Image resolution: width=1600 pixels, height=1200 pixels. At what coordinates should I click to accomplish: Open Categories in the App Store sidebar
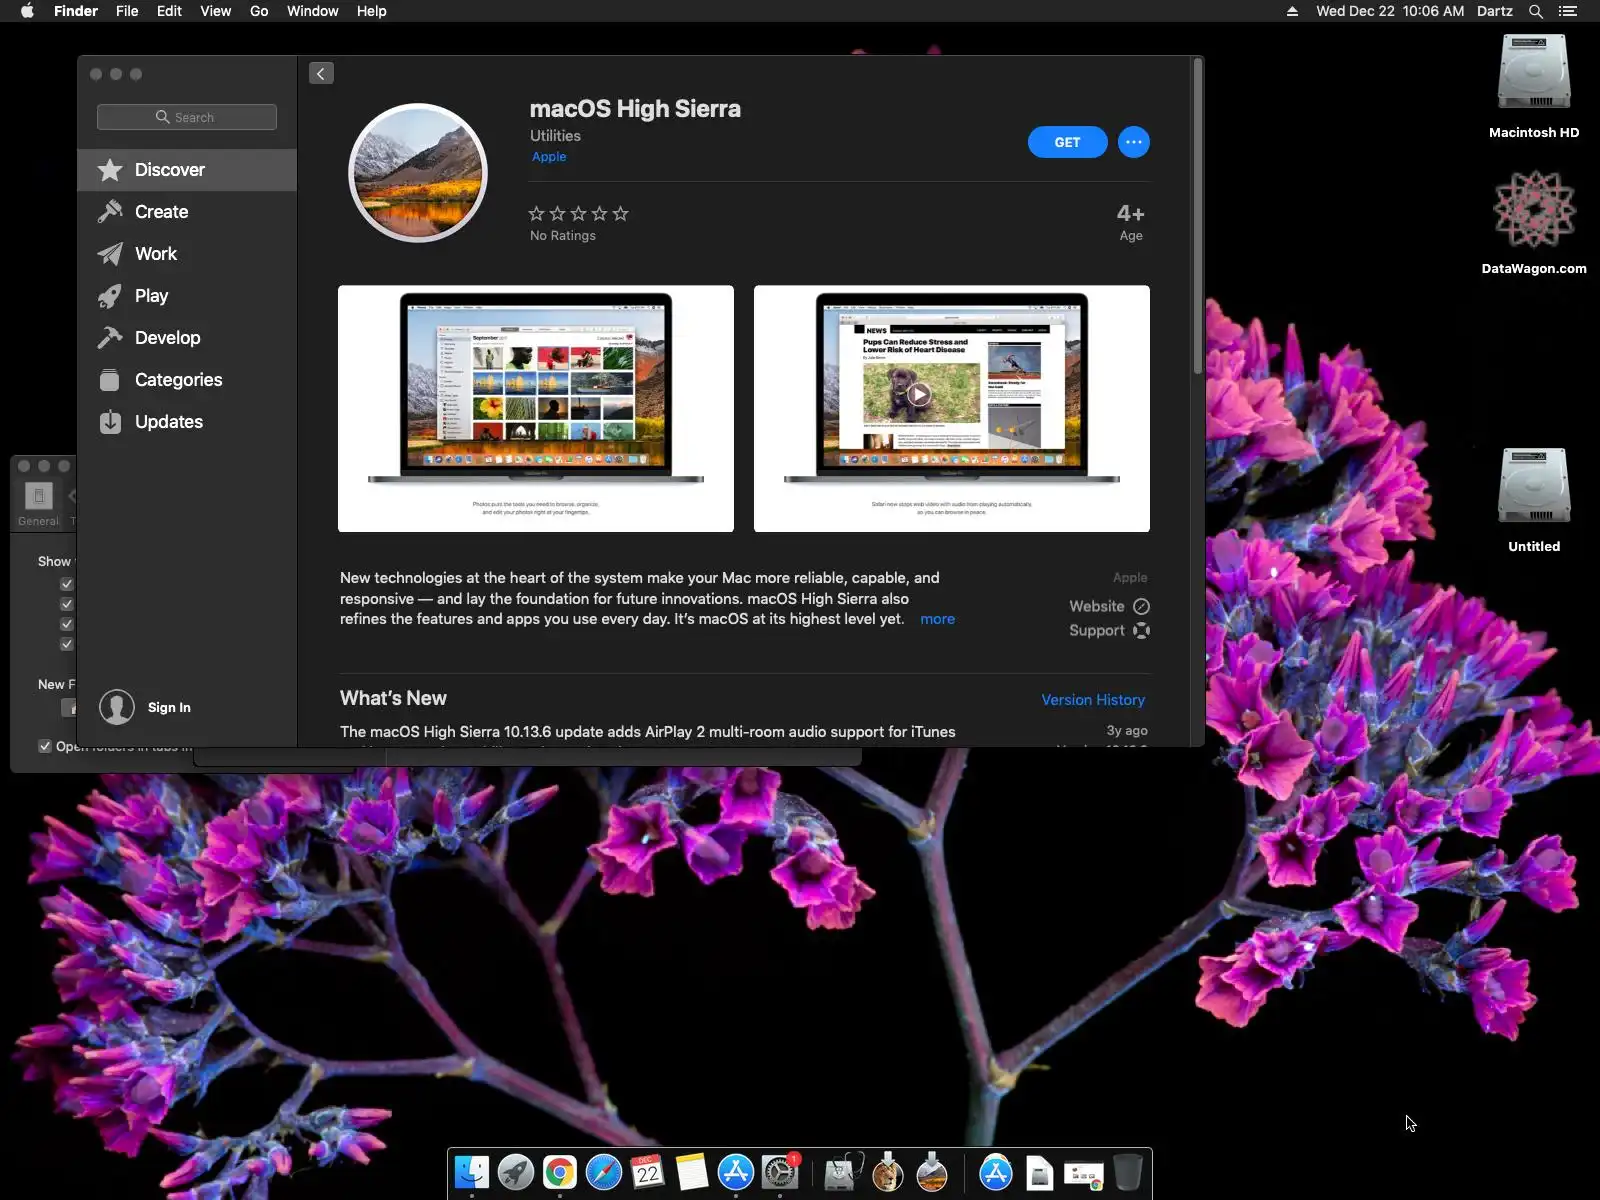point(187,380)
